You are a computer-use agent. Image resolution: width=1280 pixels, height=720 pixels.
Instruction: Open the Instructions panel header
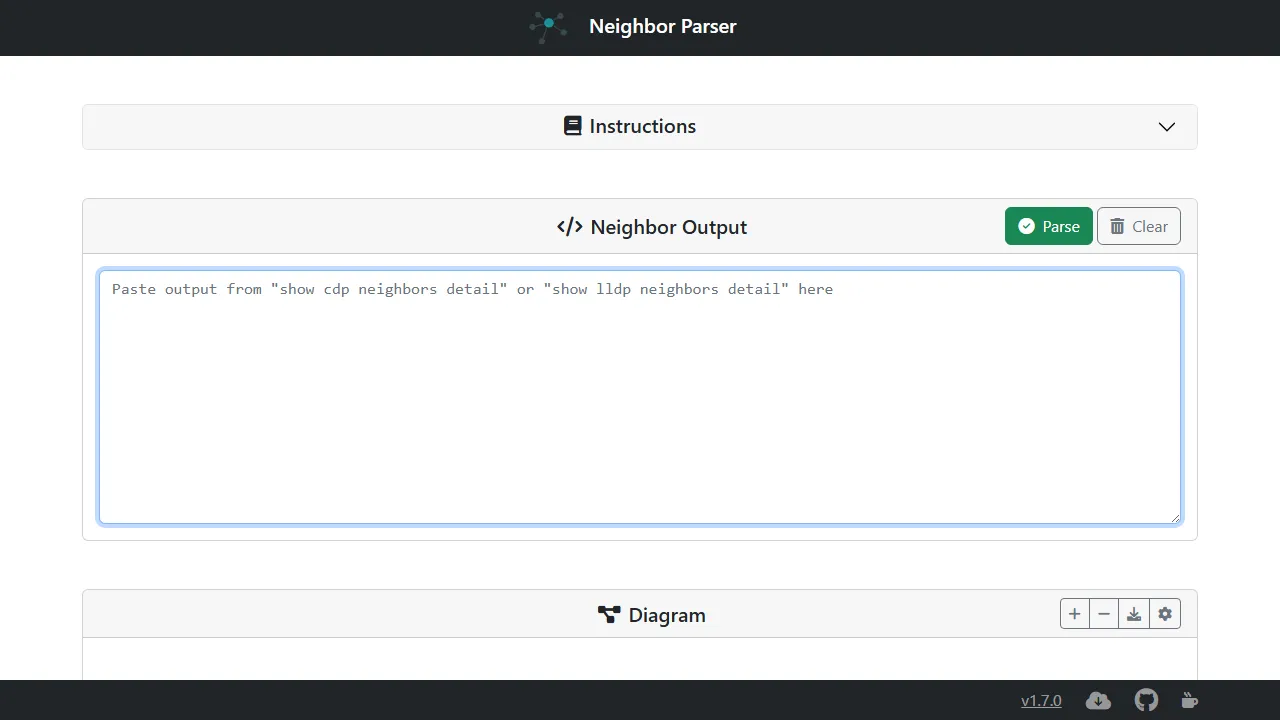click(639, 126)
